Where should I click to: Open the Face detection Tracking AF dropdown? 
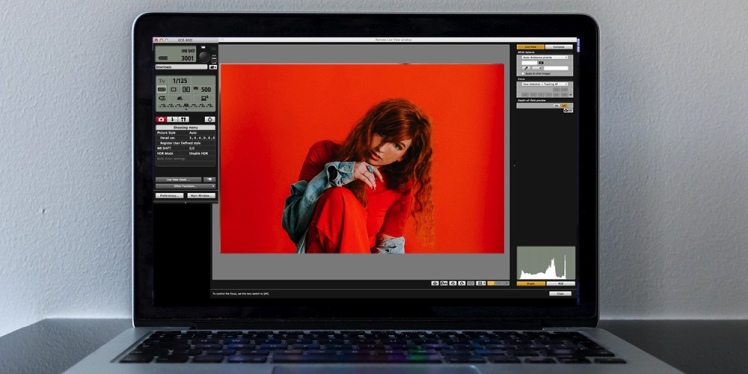point(545,84)
